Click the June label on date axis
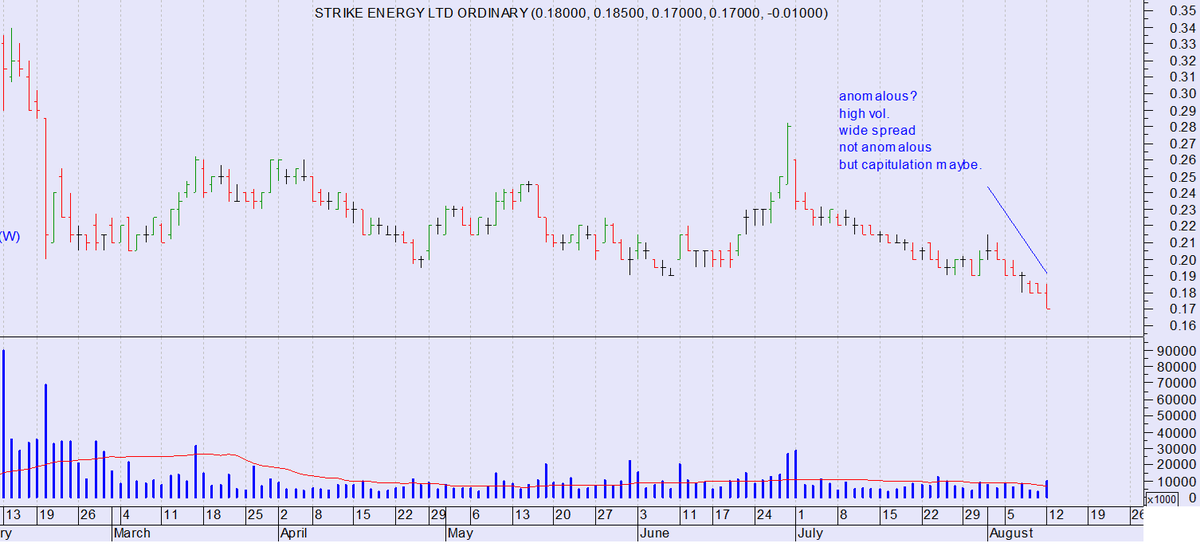1200x555 pixels. (653, 533)
